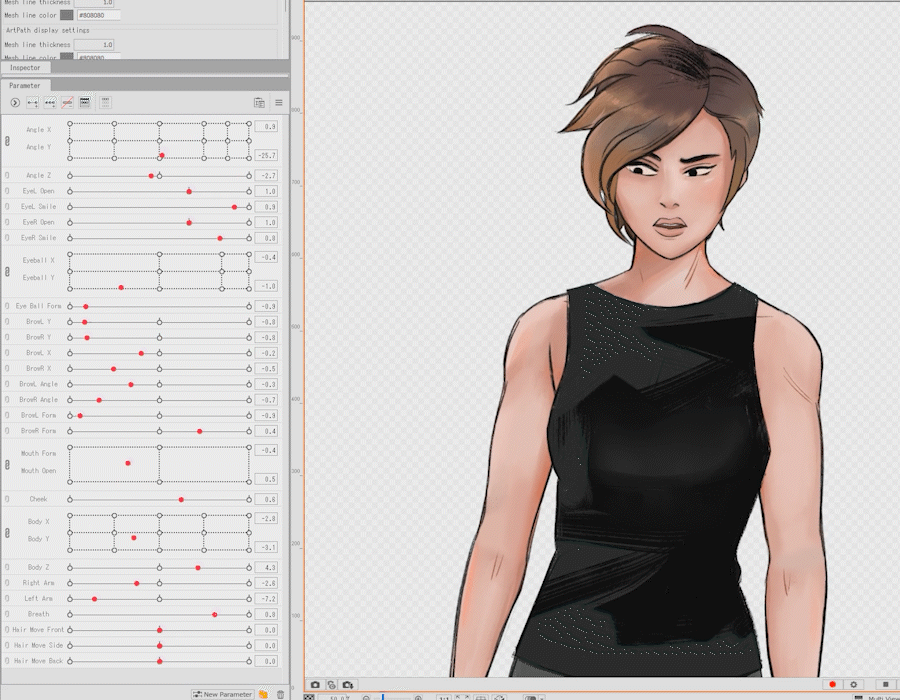Viewport: 900px width, 700px height.
Task: Click the Mesh line color gray swatch
Action: coord(66,15)
